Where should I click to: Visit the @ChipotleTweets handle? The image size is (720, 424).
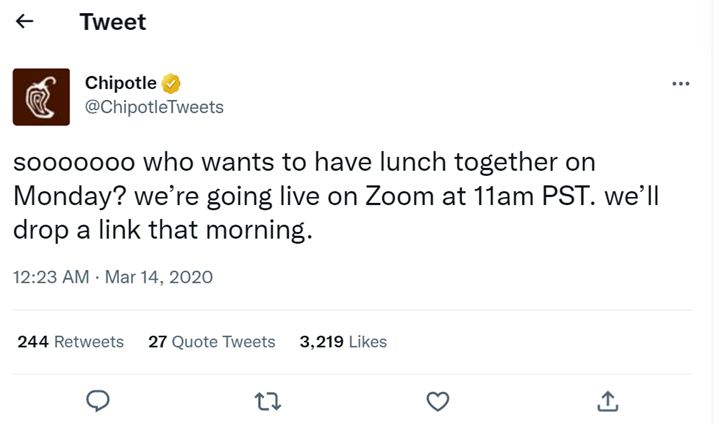(154, 107)
